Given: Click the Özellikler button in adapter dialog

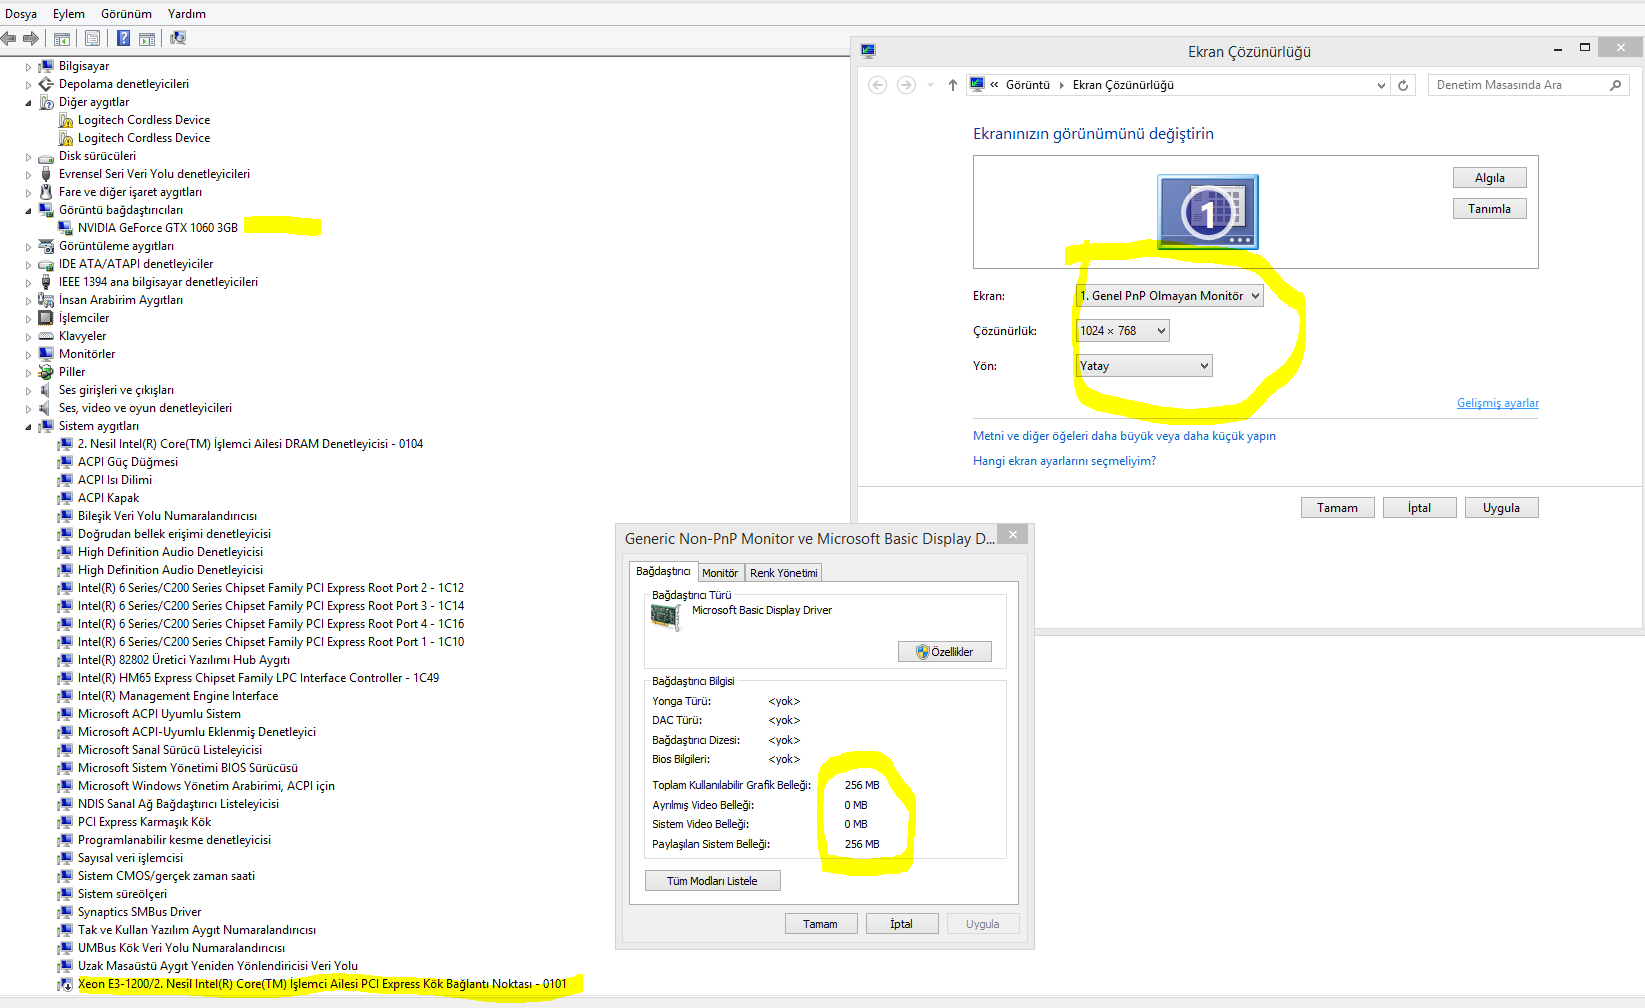Looking at the screenshot, I should point(944,652).
